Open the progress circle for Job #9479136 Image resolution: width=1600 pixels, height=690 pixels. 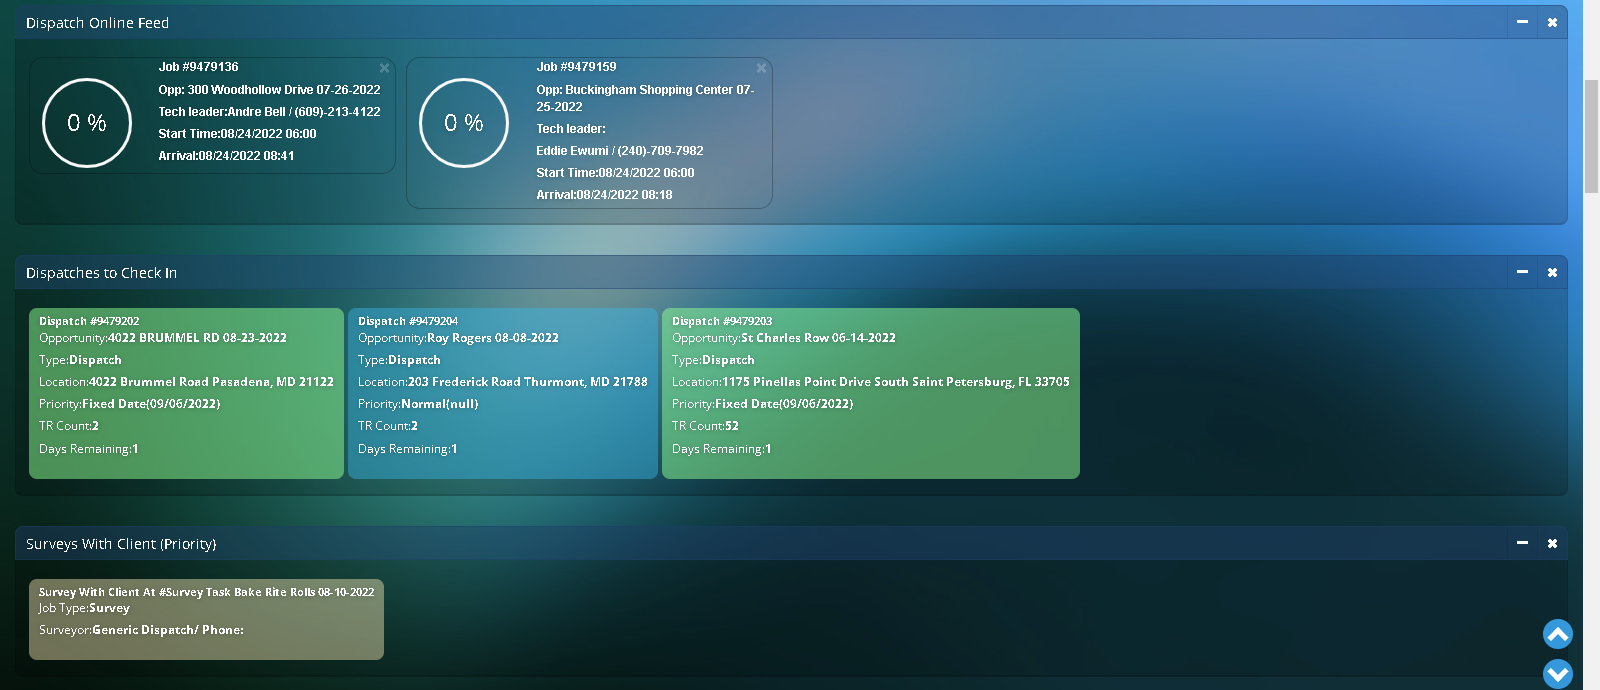click(x=87, y=123)
